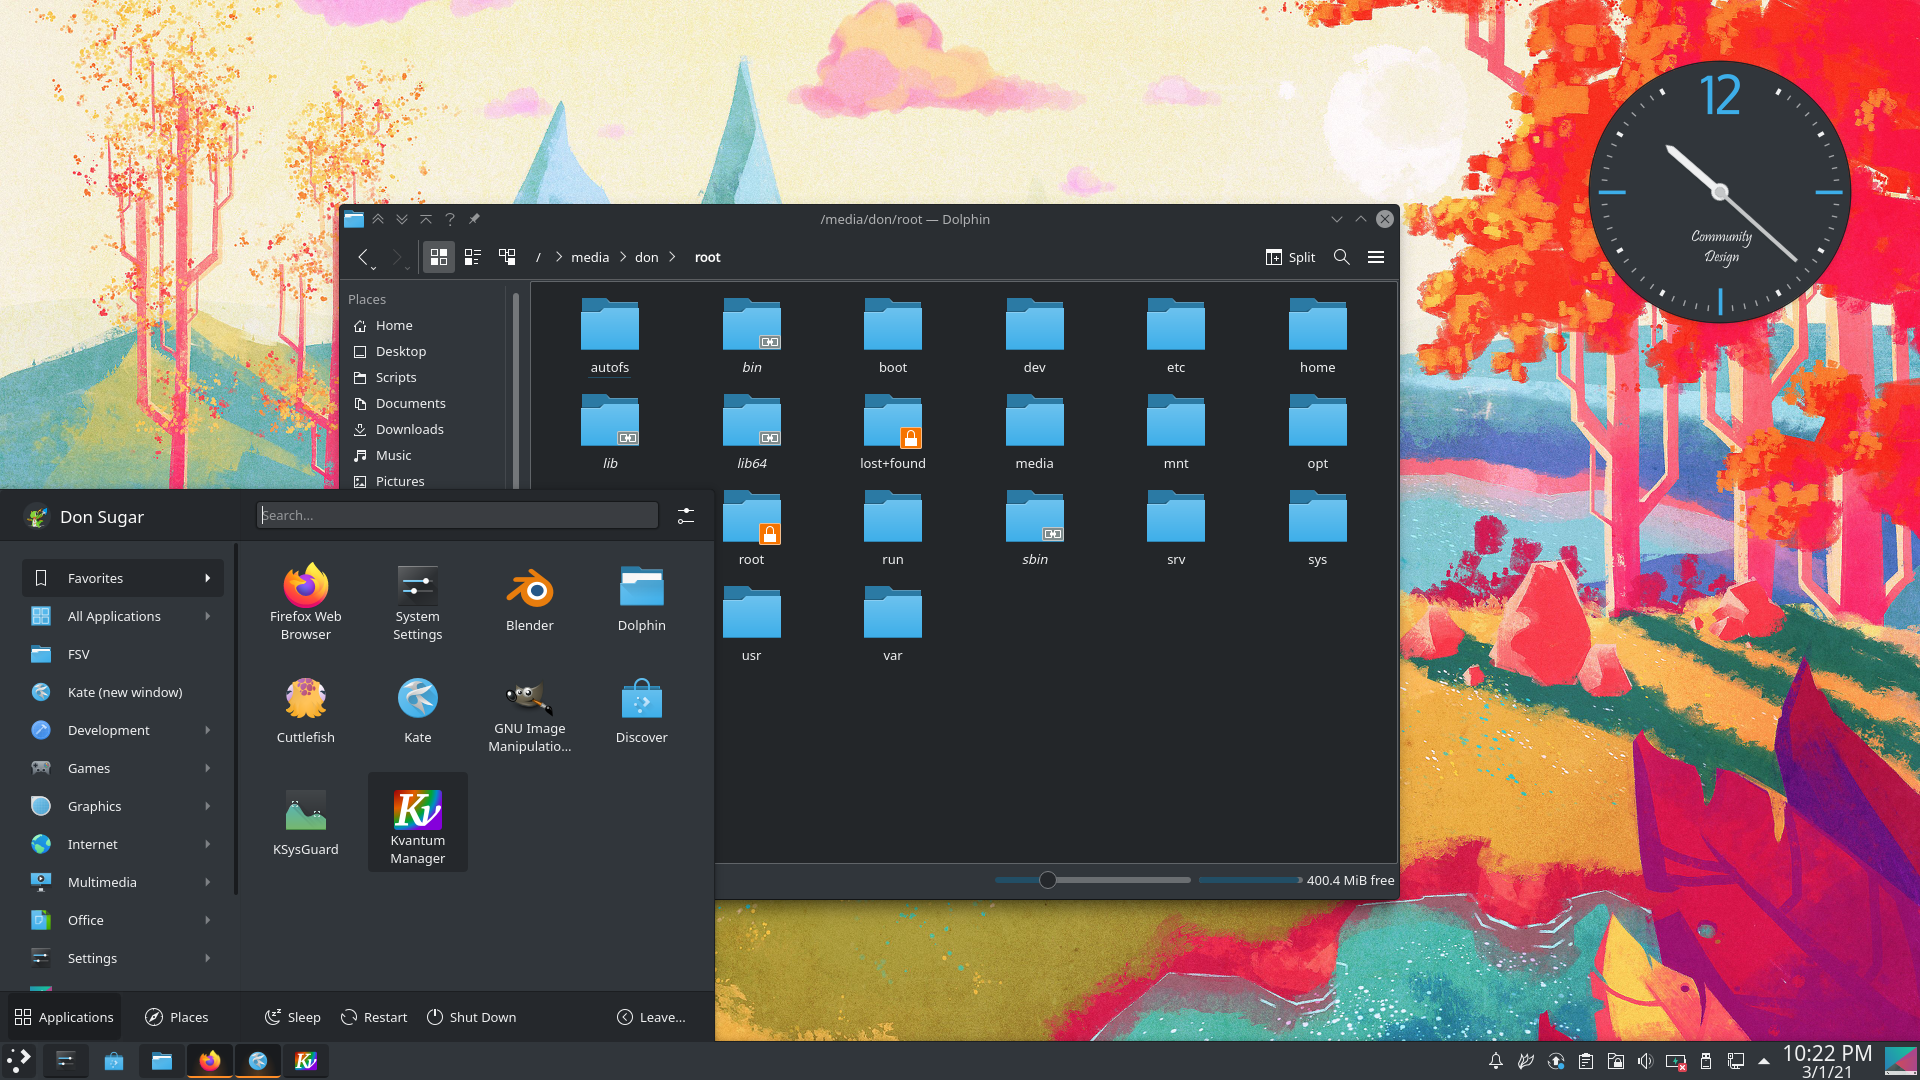Expand the Games category
The height and width of the screenshot is (1080, 1920).
tap(123, 768)
